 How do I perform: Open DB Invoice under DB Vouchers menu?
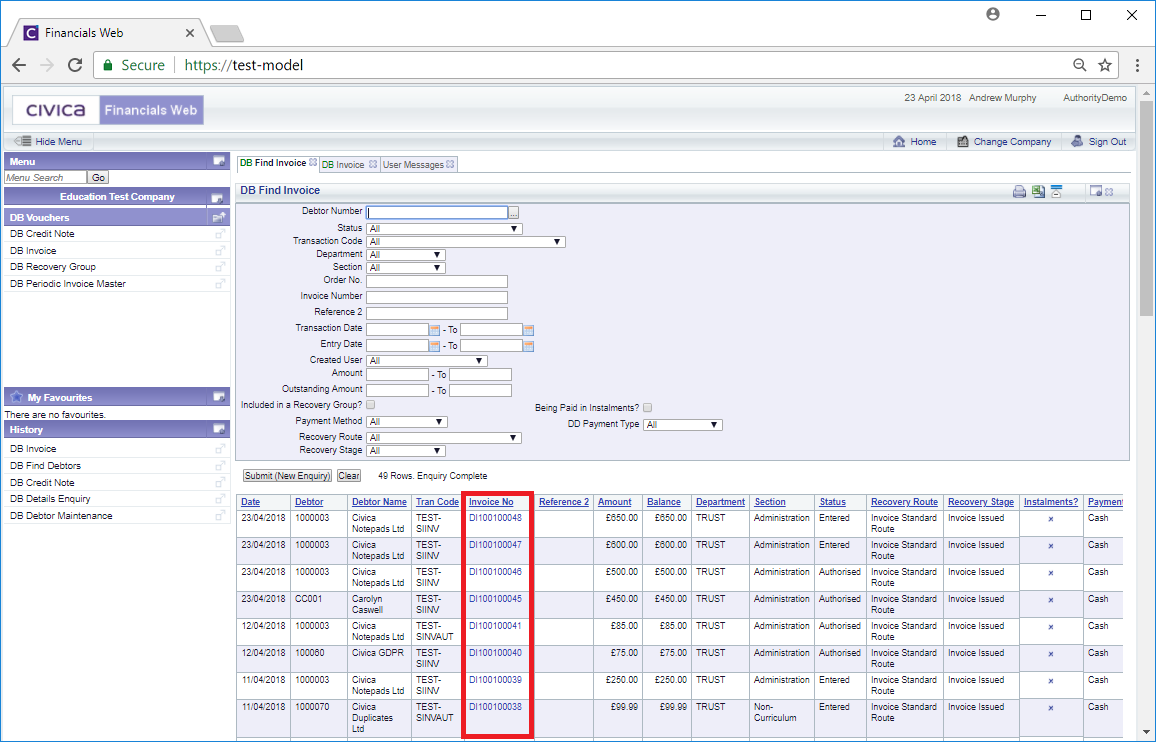point(33,251)
